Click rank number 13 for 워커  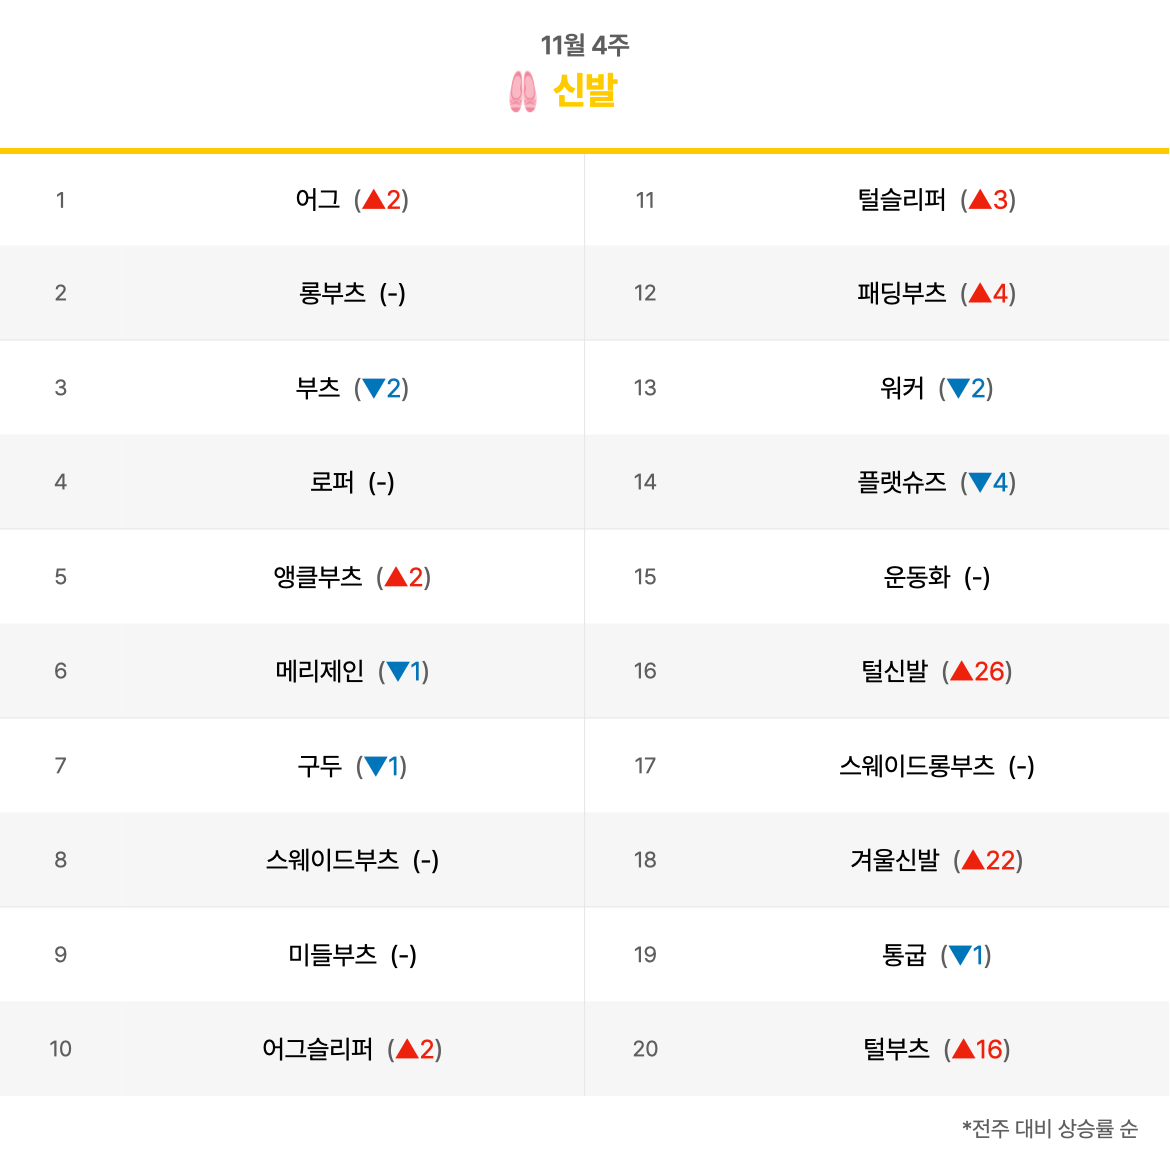(645, 388)
